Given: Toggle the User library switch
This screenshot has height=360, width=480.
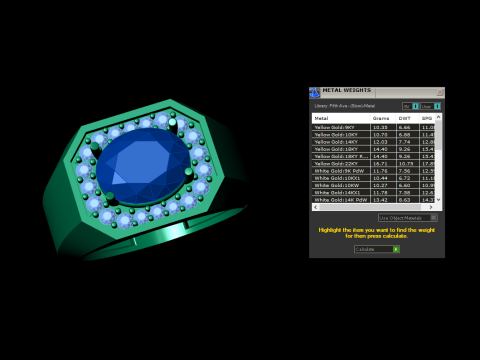Looking at the screenshot, I should click(437, 106).
